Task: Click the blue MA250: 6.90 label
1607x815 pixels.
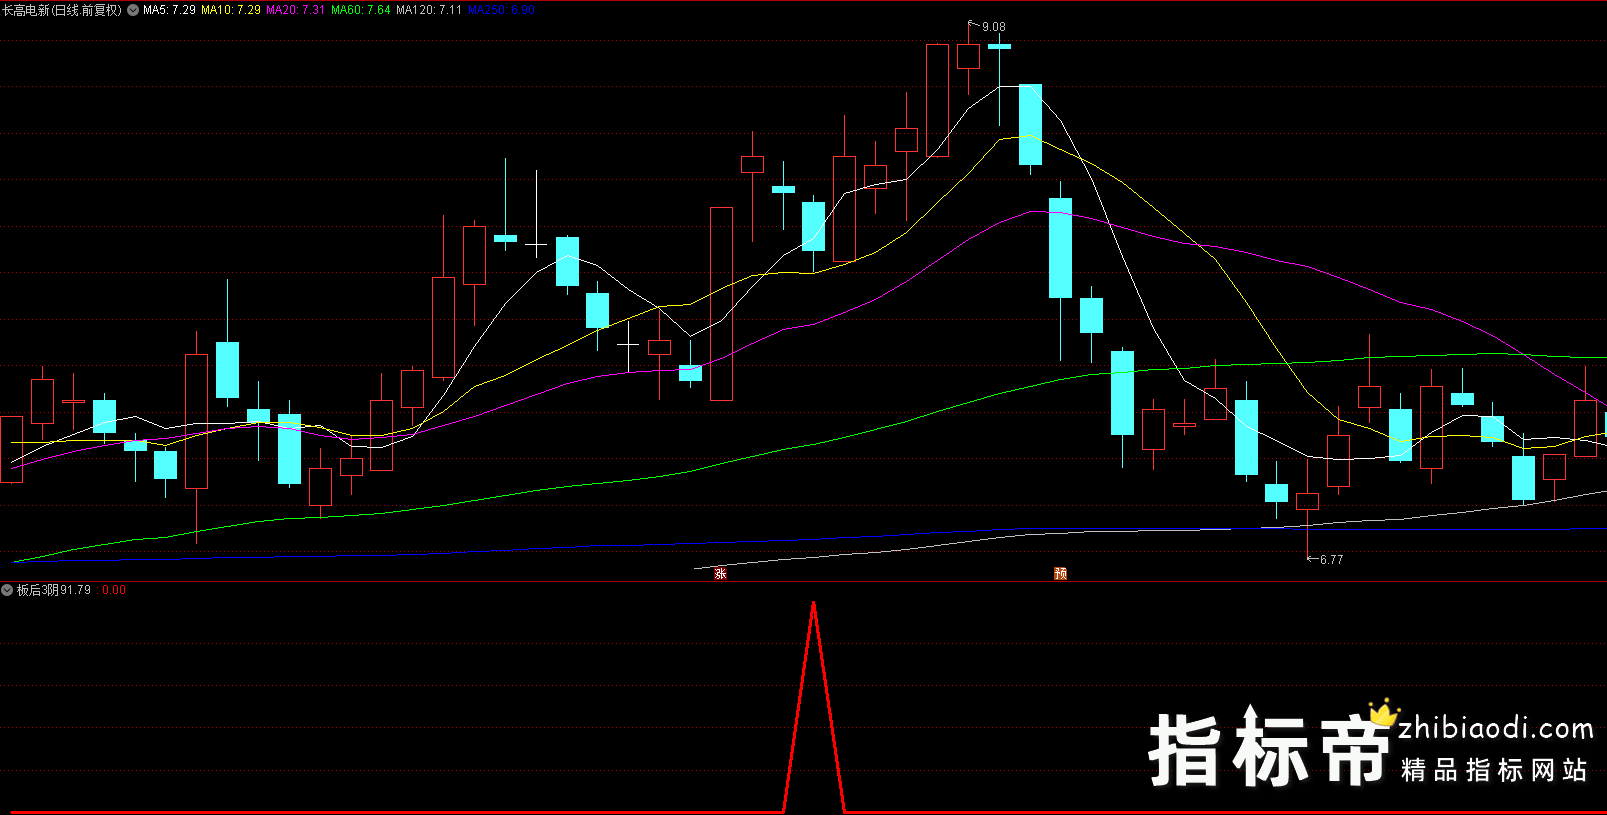Action: [501, 10]
